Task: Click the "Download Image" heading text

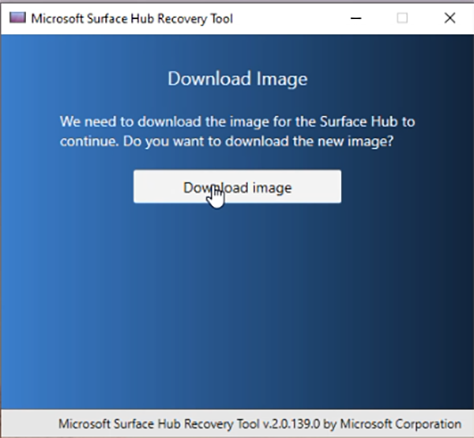Action: [237, 79]
